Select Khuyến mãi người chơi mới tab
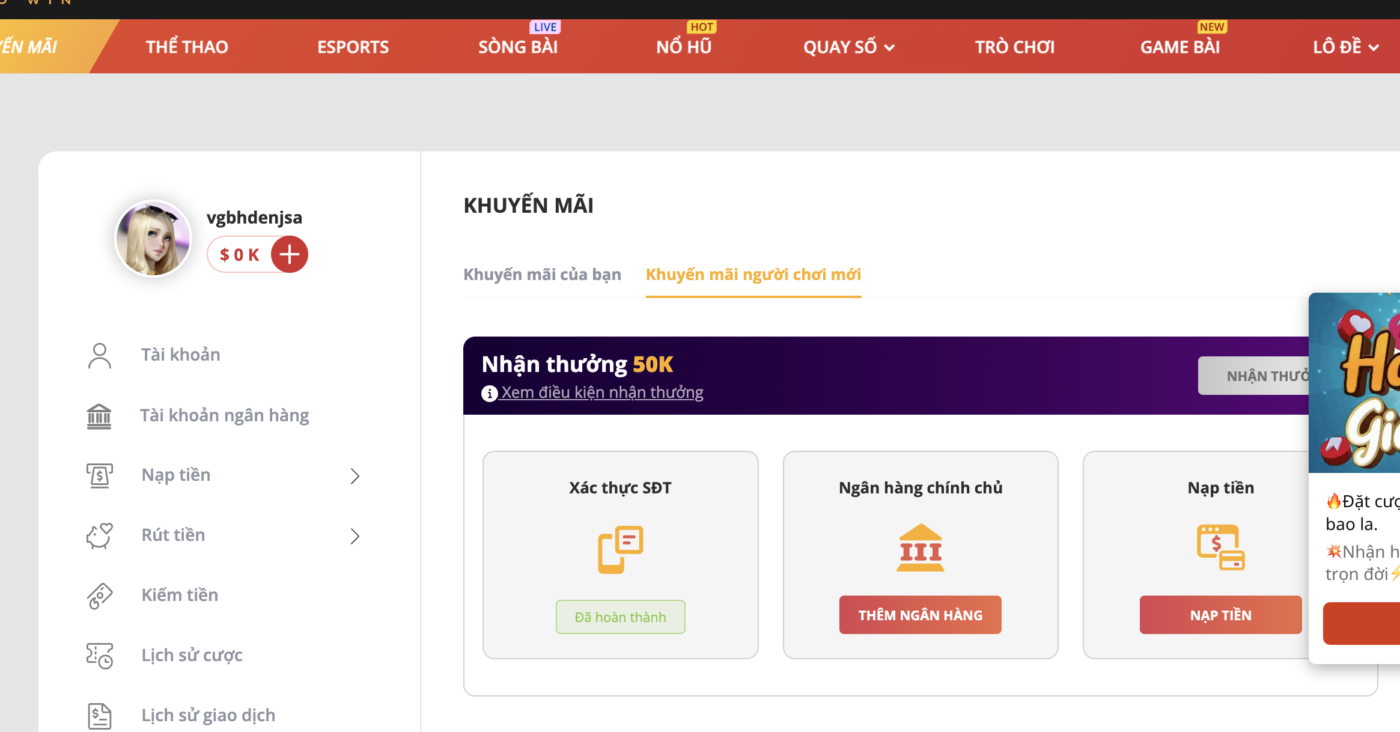The height and width of the screenshot is (732, 1400). 753,274
